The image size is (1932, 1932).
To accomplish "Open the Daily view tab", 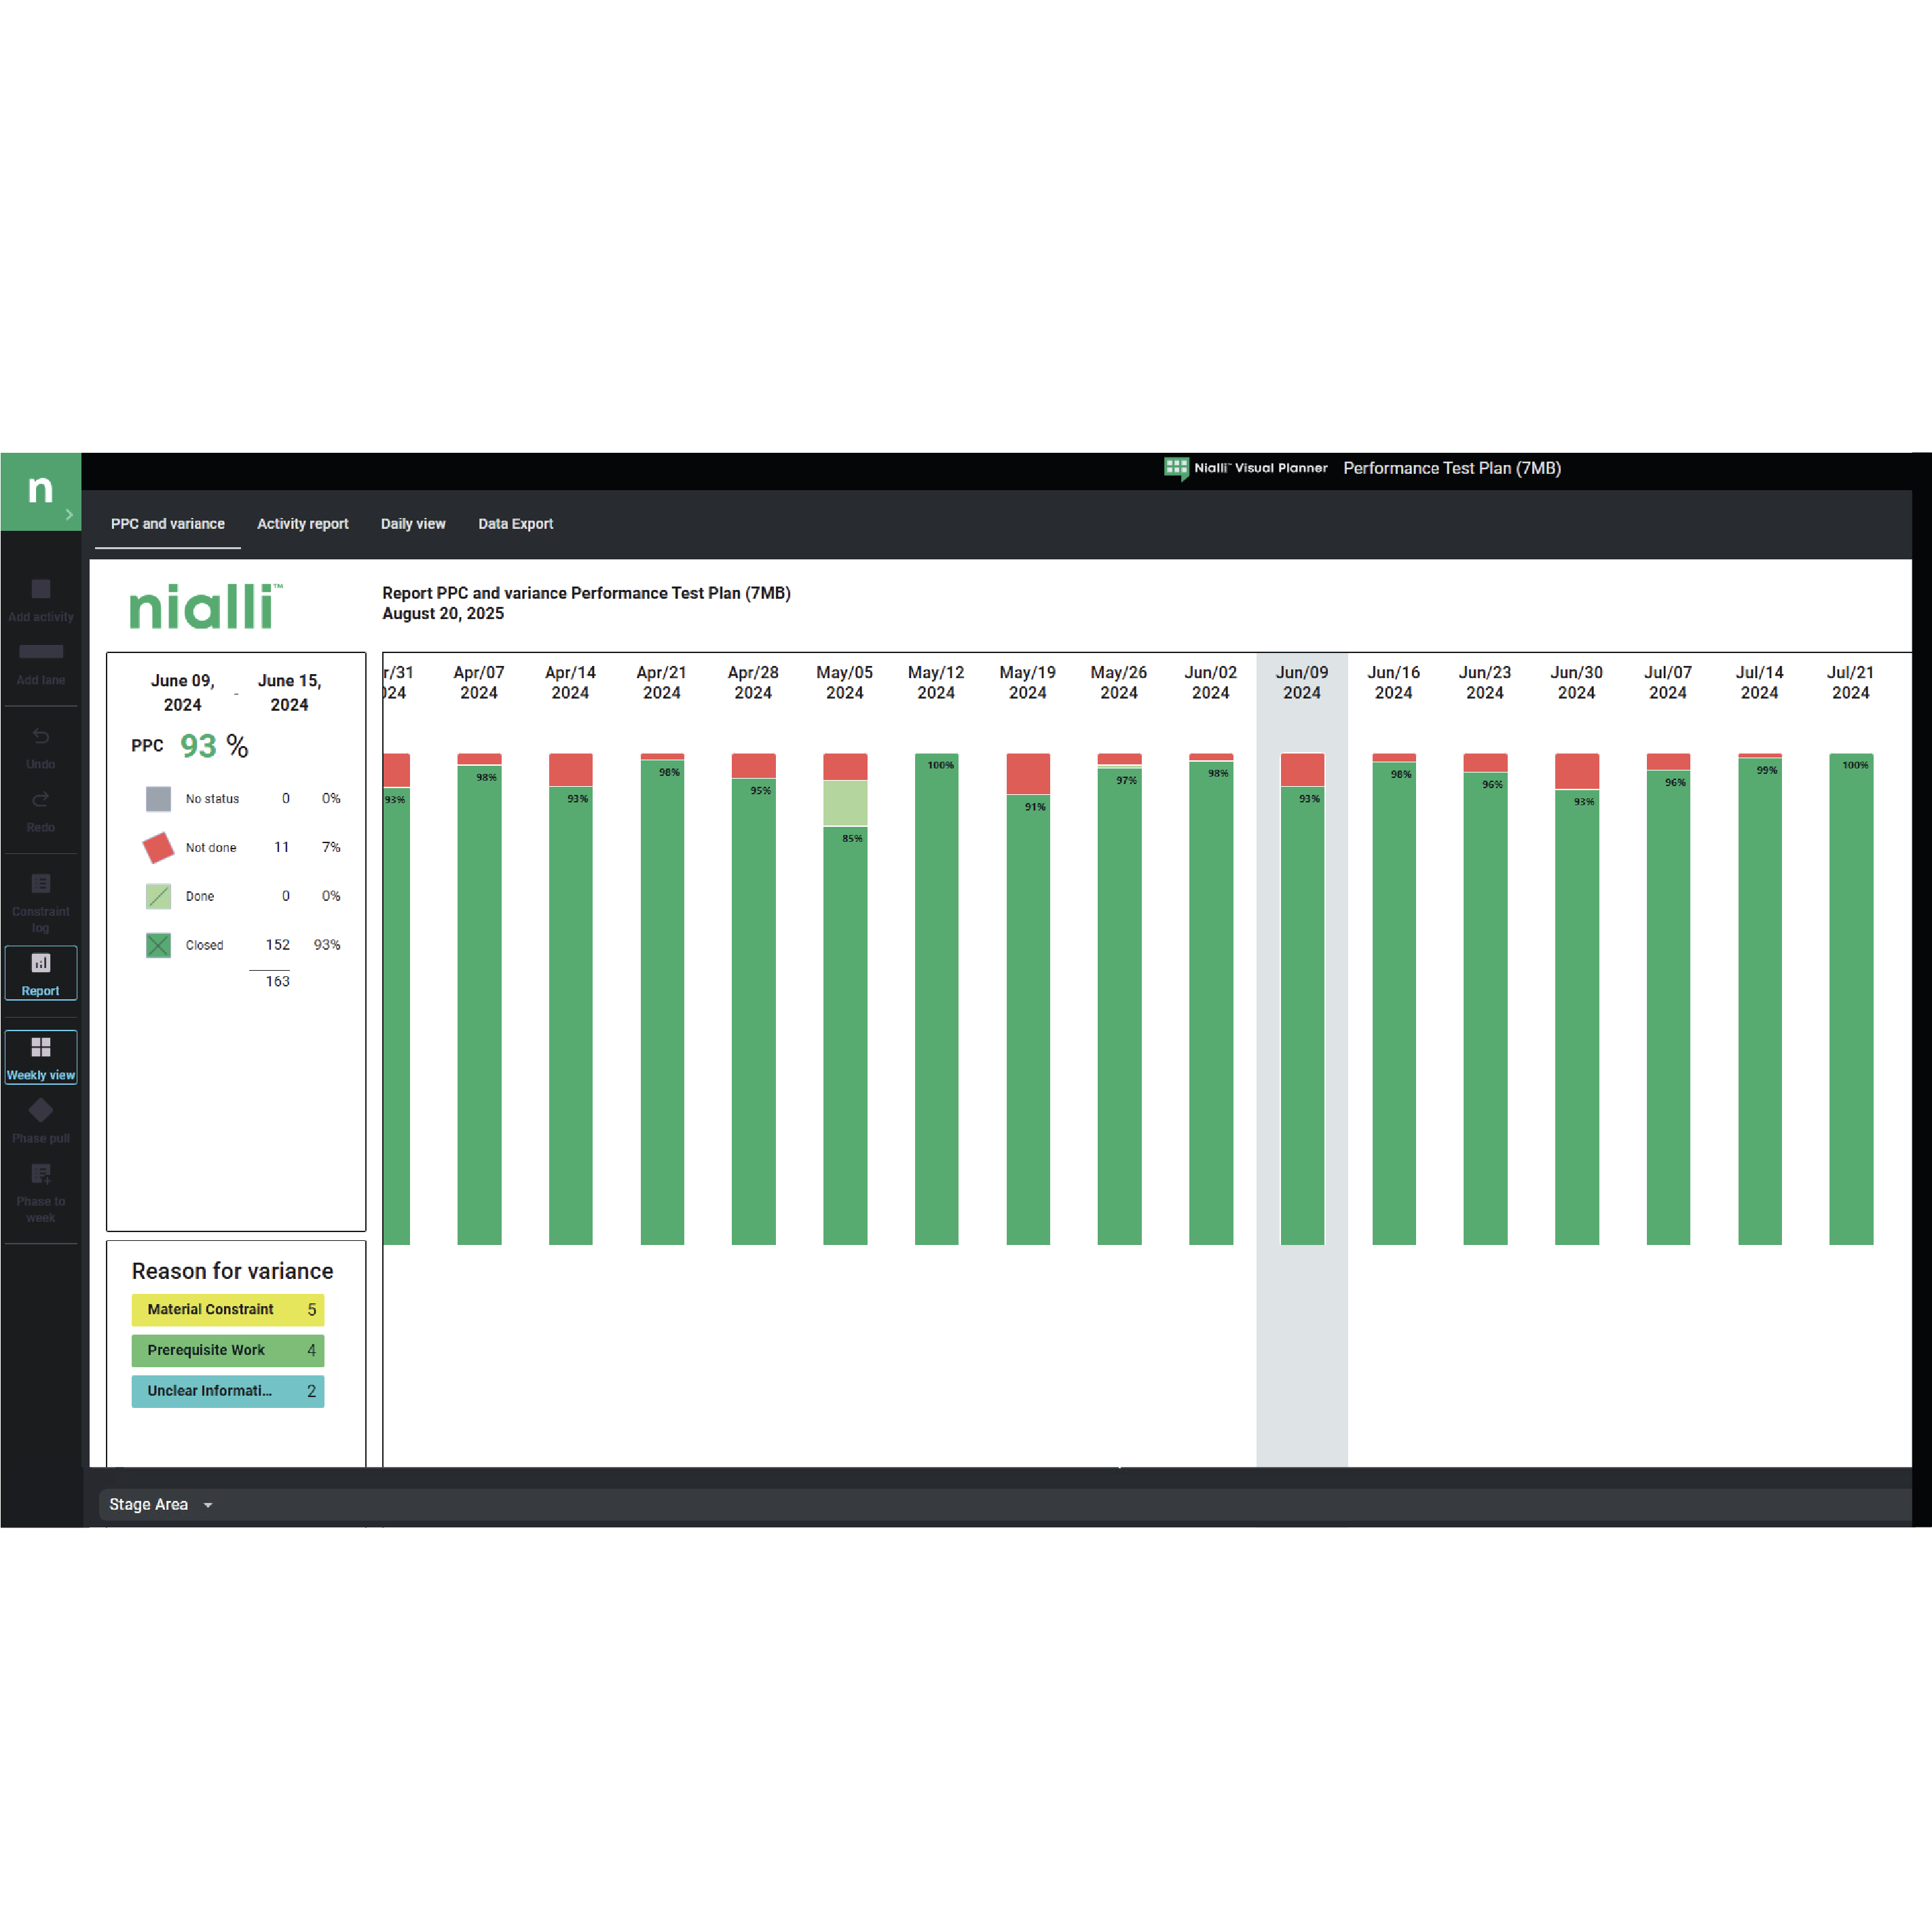I will click(x=413, y=523).
